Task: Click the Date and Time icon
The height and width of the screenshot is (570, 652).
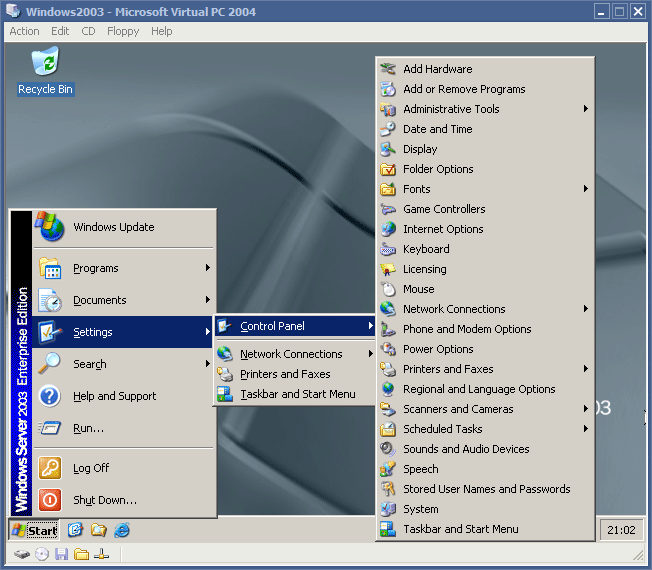Action: (388, 129)
